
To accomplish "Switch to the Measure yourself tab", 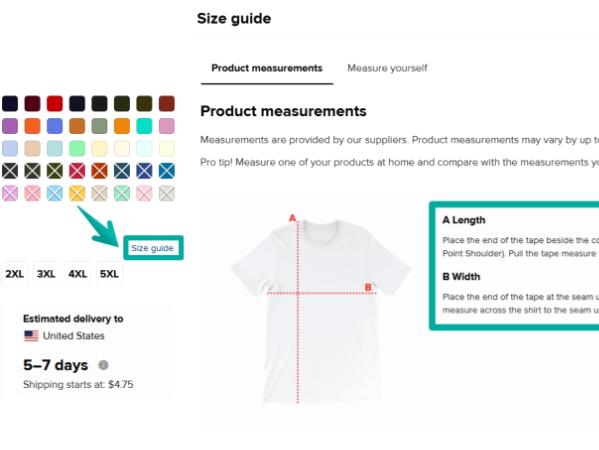I will (x=387, y=68).
